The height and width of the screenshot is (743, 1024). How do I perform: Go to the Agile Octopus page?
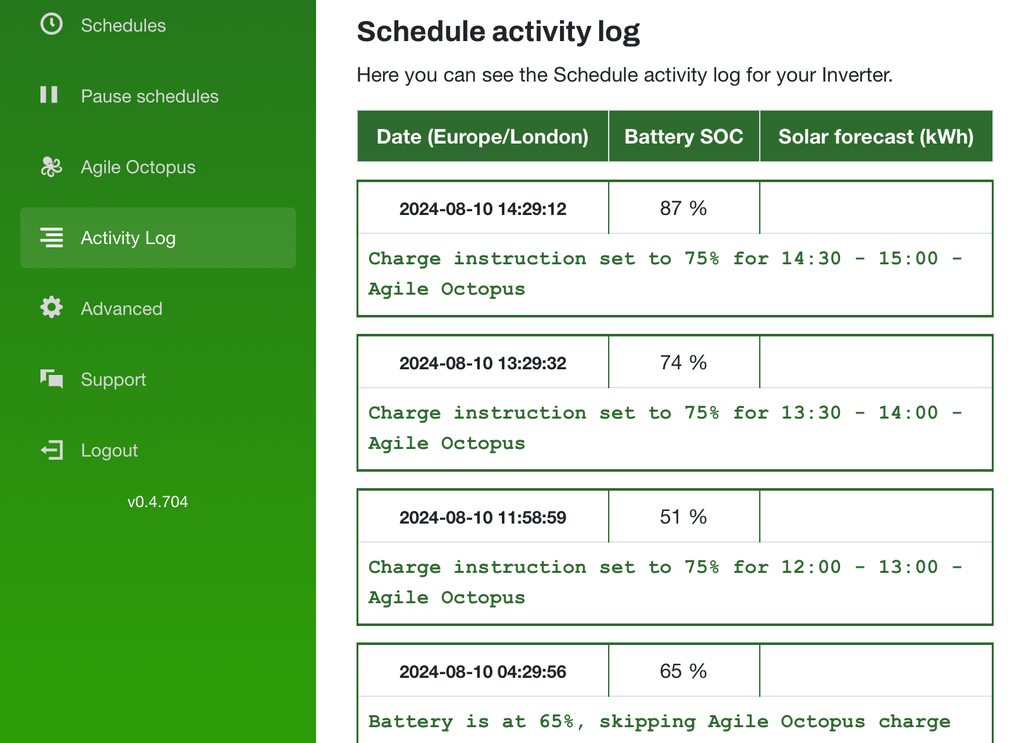[x=138, y=167]
